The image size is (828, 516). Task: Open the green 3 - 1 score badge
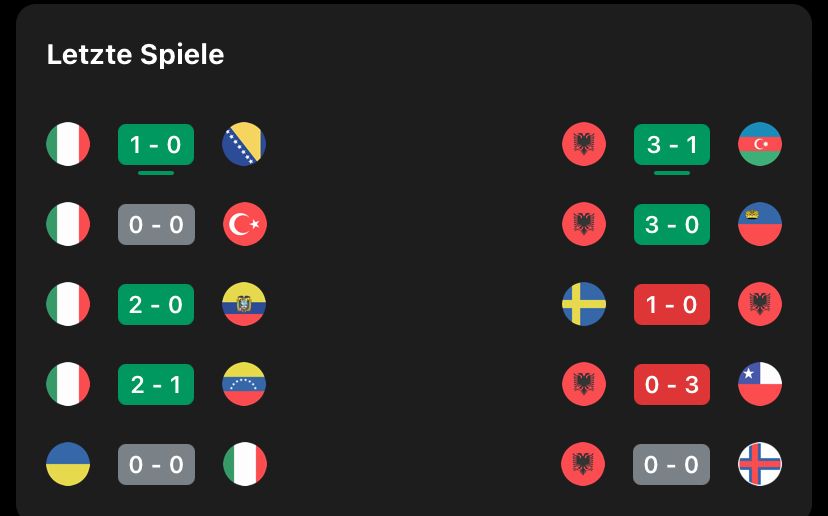[672, 144]
